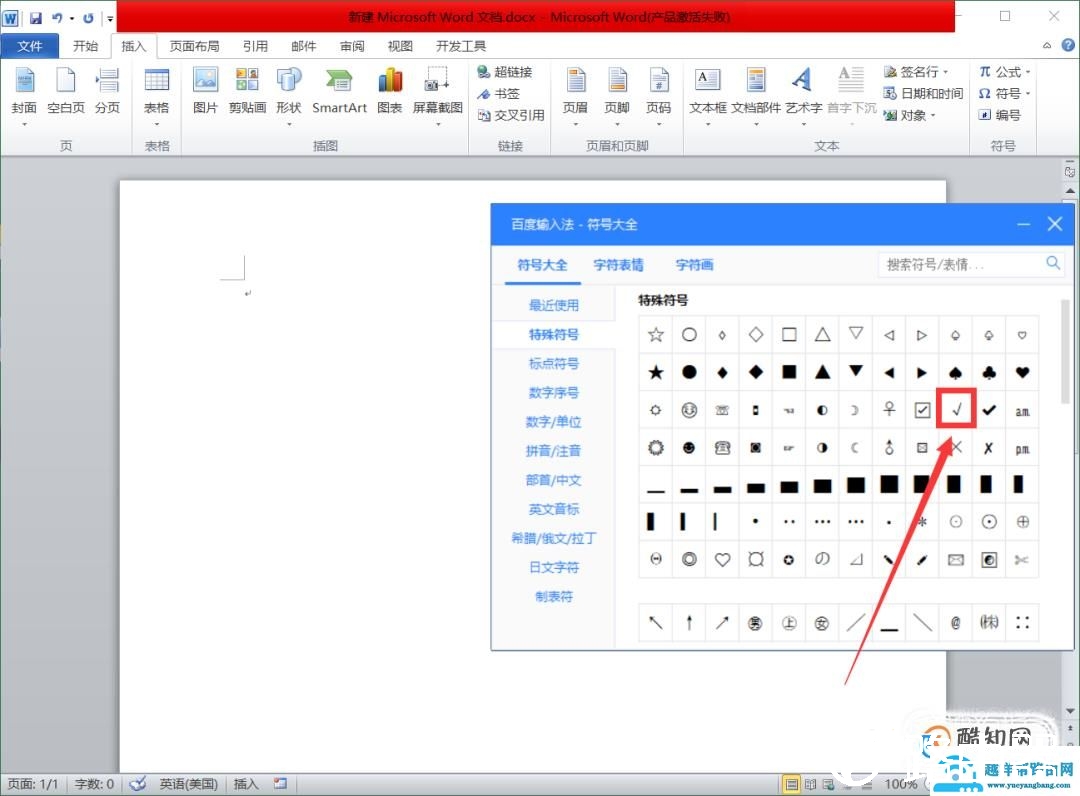
Task: Expand the signature line (签名行) dropdown
Action: (946, 72)
